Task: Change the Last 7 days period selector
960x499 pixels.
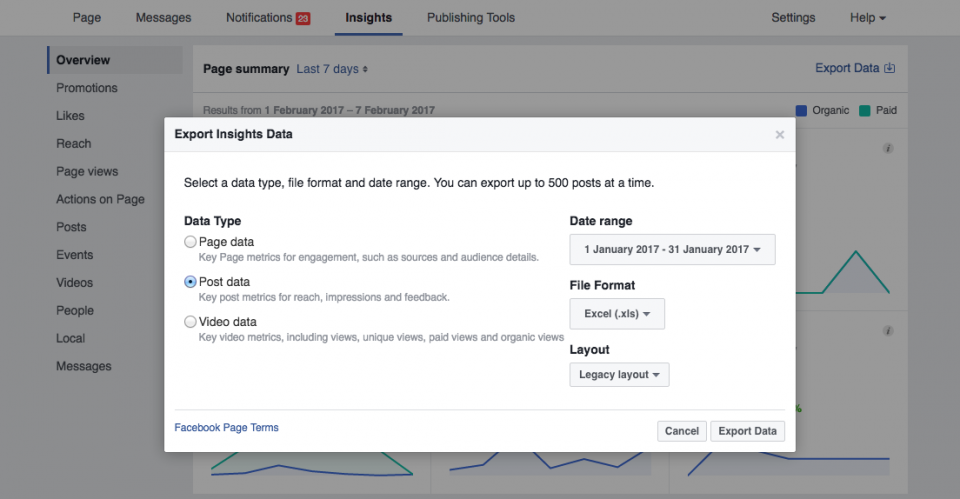Action: (332, 69)
